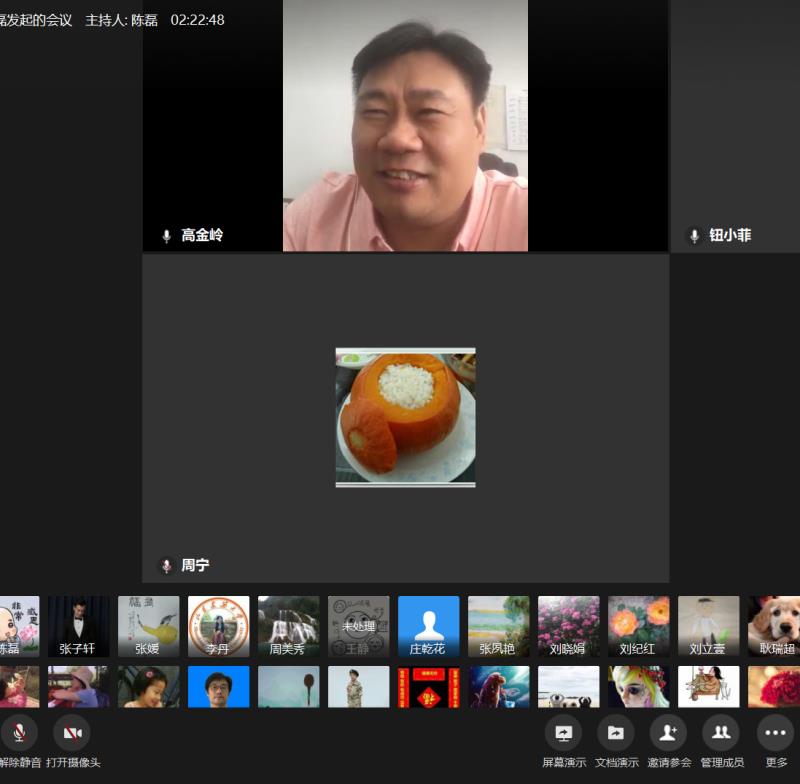Select 周宁's pumpkin avatar image

click(405, 417)
